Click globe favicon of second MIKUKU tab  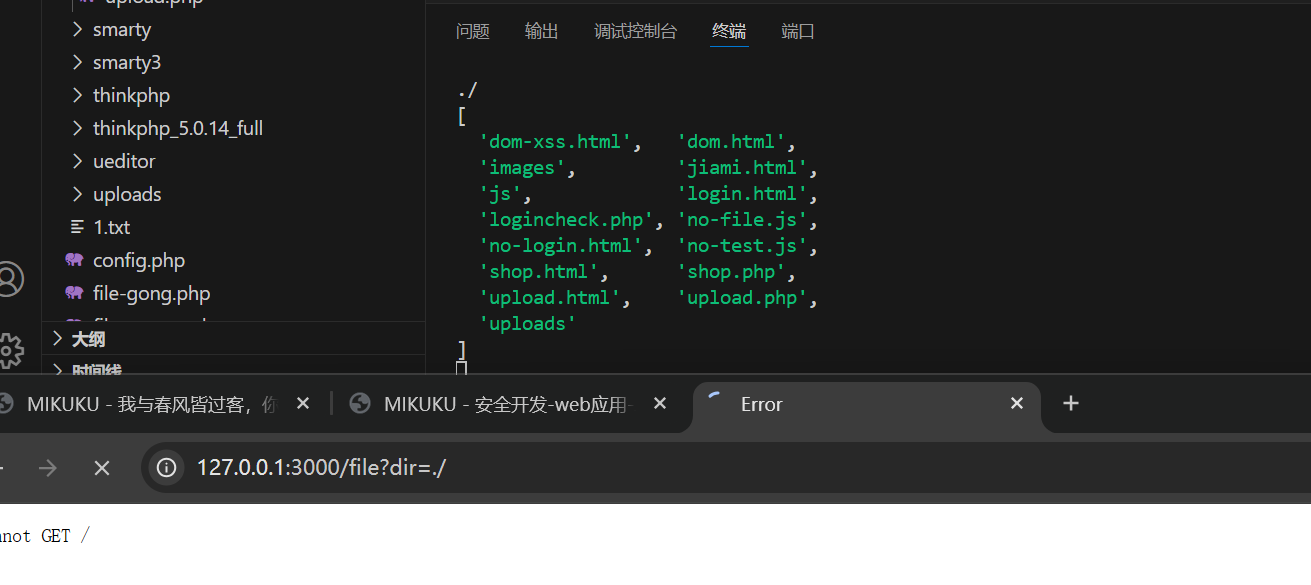[x=360, y=403]
